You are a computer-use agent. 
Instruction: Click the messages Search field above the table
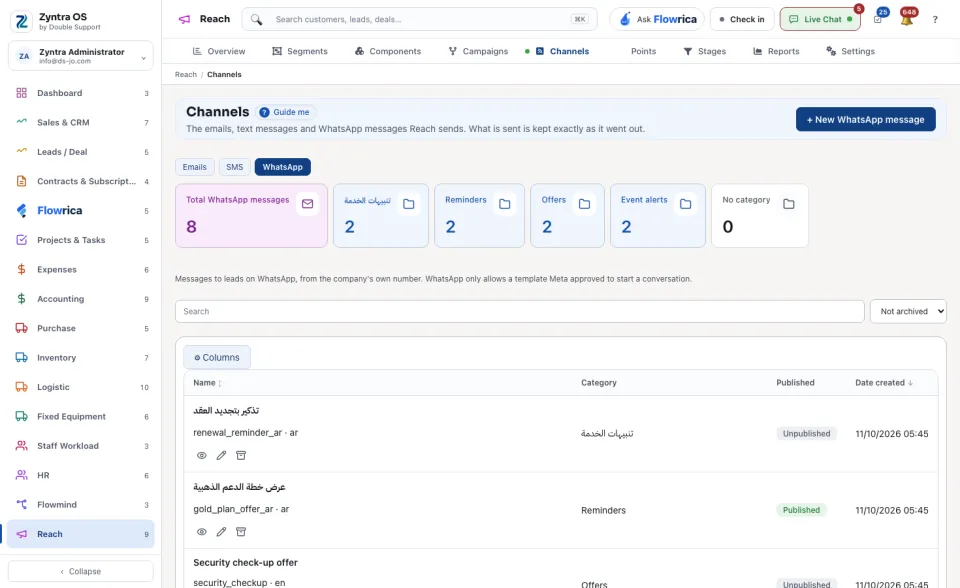pos(520,311)
